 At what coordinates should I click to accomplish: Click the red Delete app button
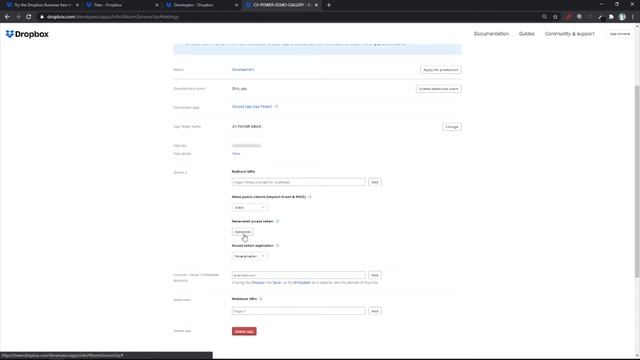pyautogui.click(x=244, y=331)
